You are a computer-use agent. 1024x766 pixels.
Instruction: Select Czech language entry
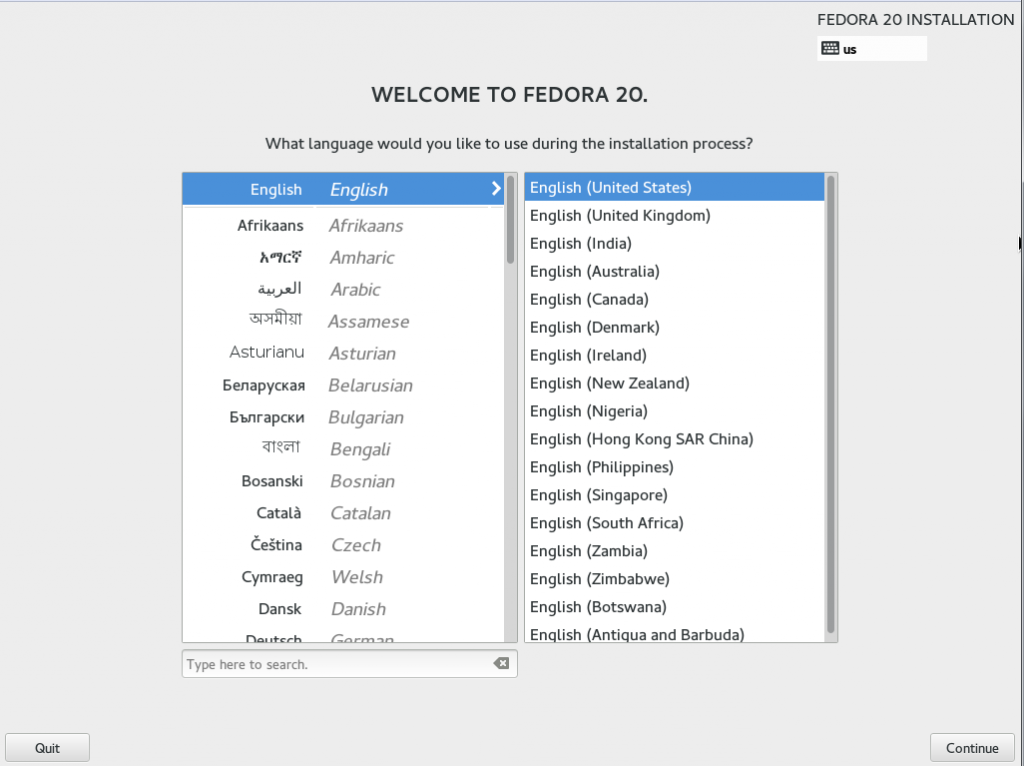click(x=344, y=545)
